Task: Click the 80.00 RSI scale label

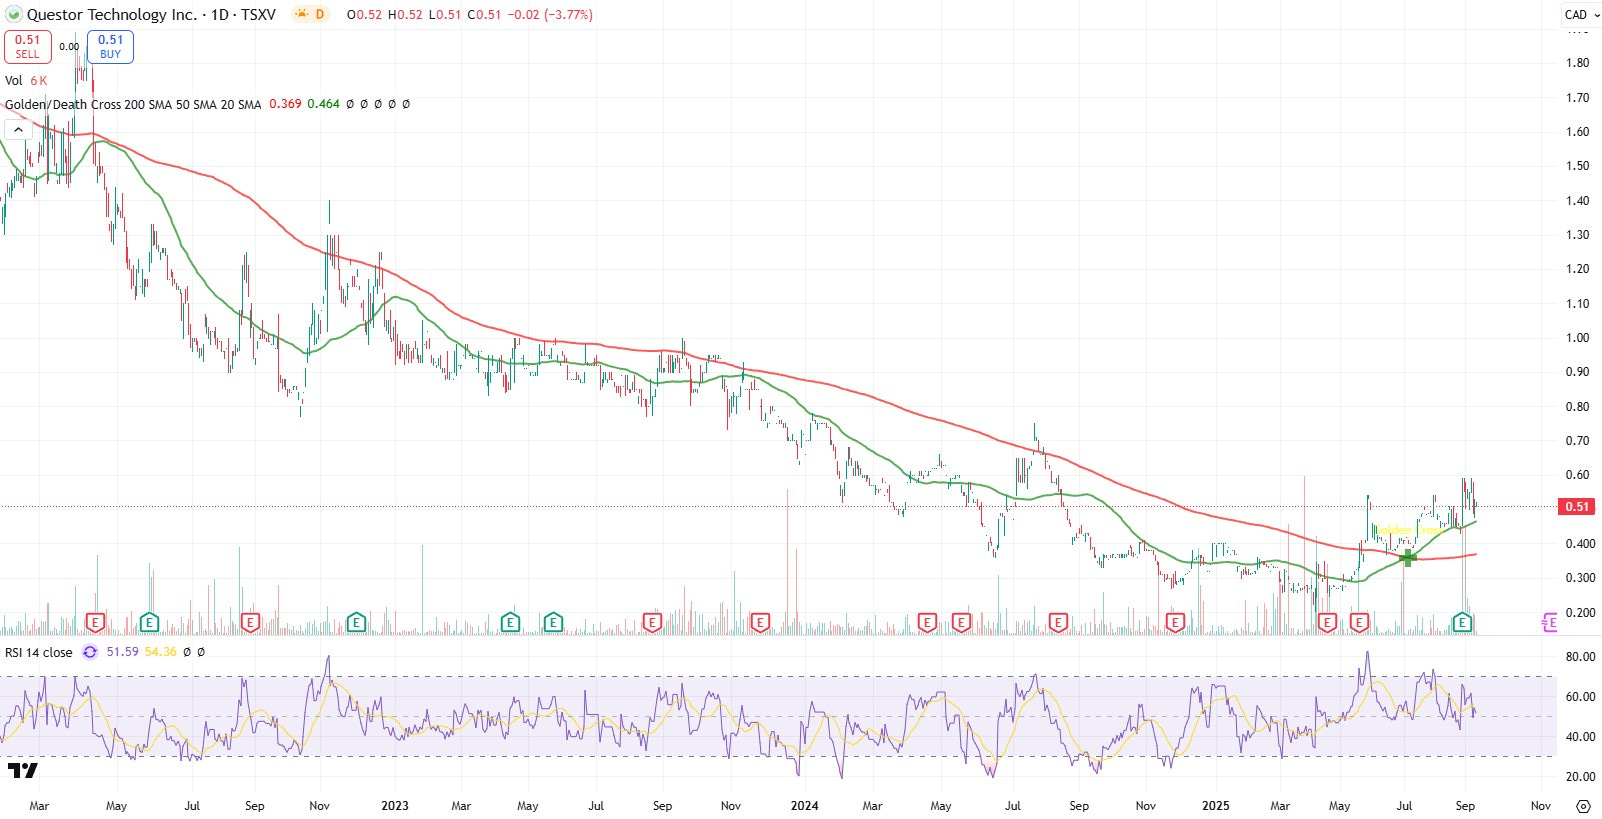Action: (x=1580, y=657)
